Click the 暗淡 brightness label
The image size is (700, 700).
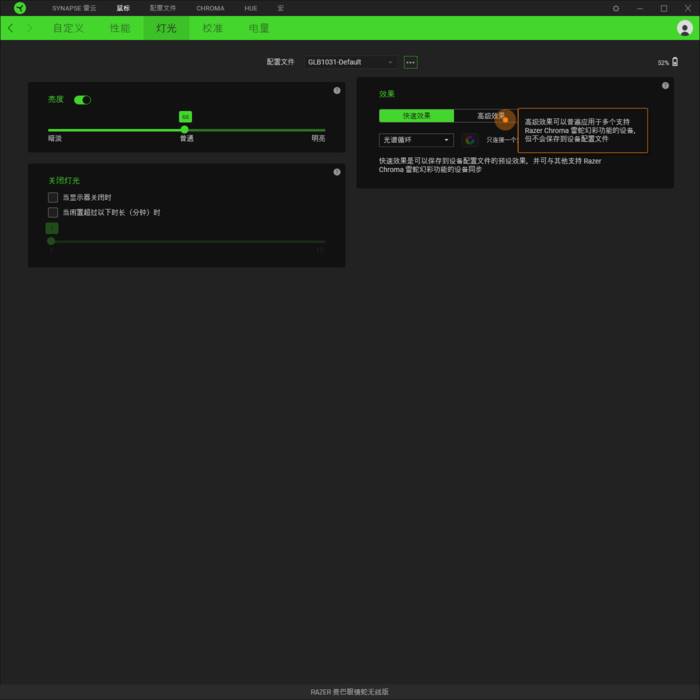click(x=55, y=139)
